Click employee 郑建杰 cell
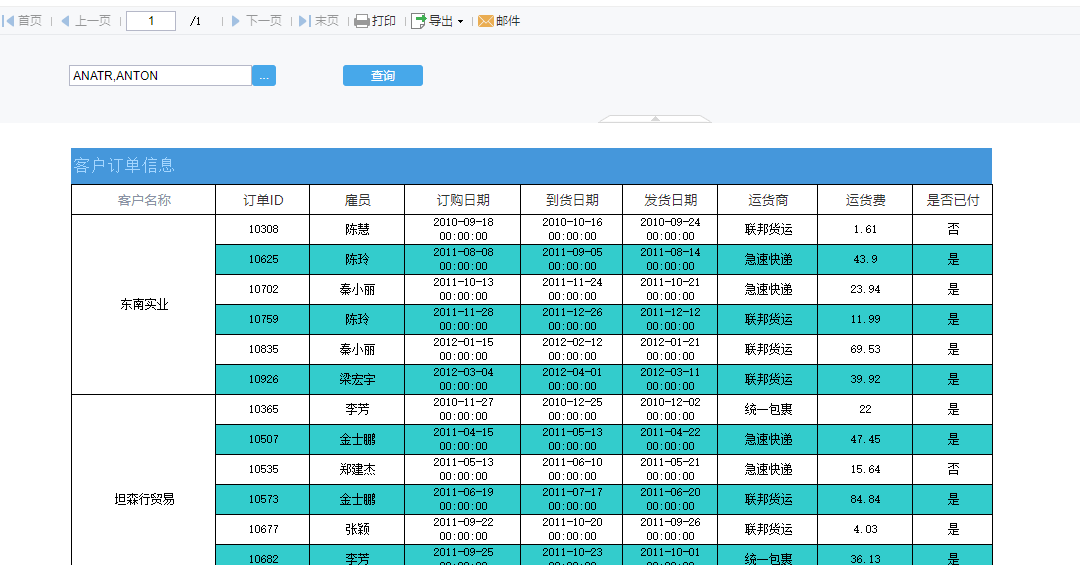The height and width of the screenshot is (565, 1080). [357, 469]
